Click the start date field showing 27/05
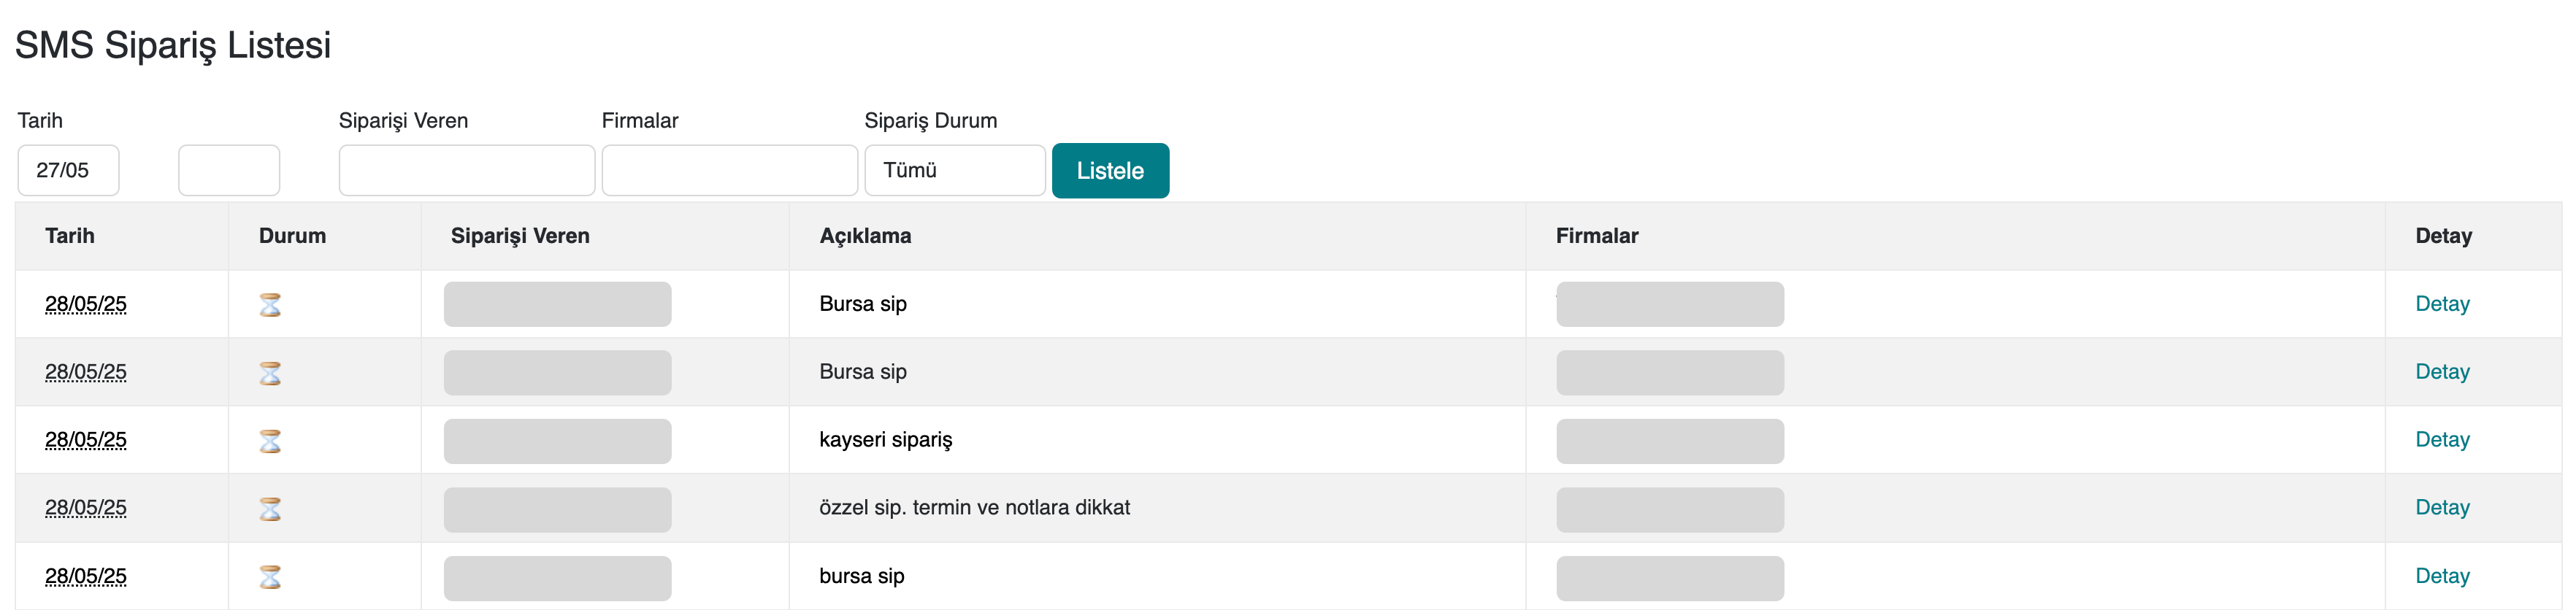Viewport: 2576px width, 610px height. pyautogui.click(x=68, y=170)
